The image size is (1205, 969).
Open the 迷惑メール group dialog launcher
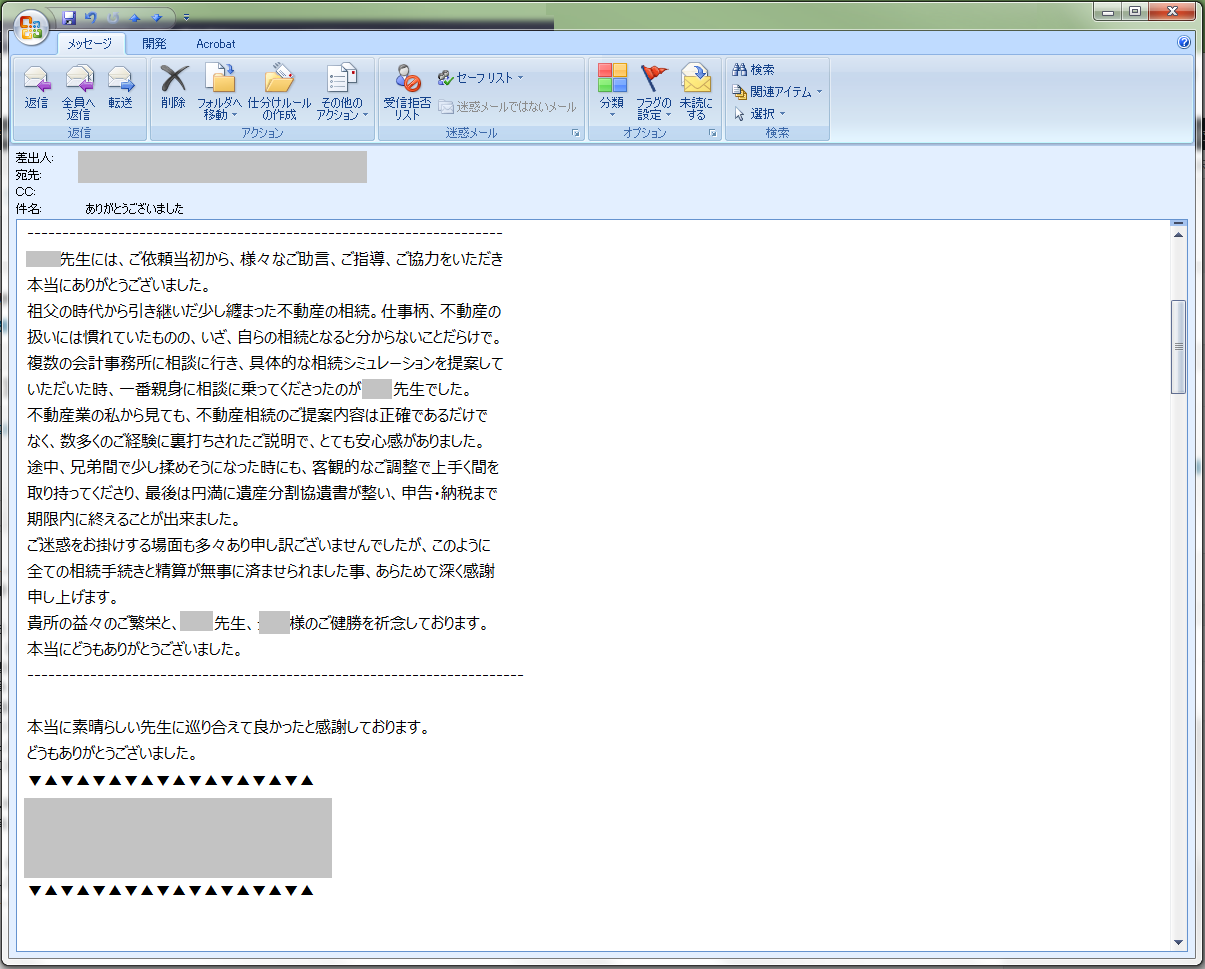pyautogui.click(x=576, y=133)
